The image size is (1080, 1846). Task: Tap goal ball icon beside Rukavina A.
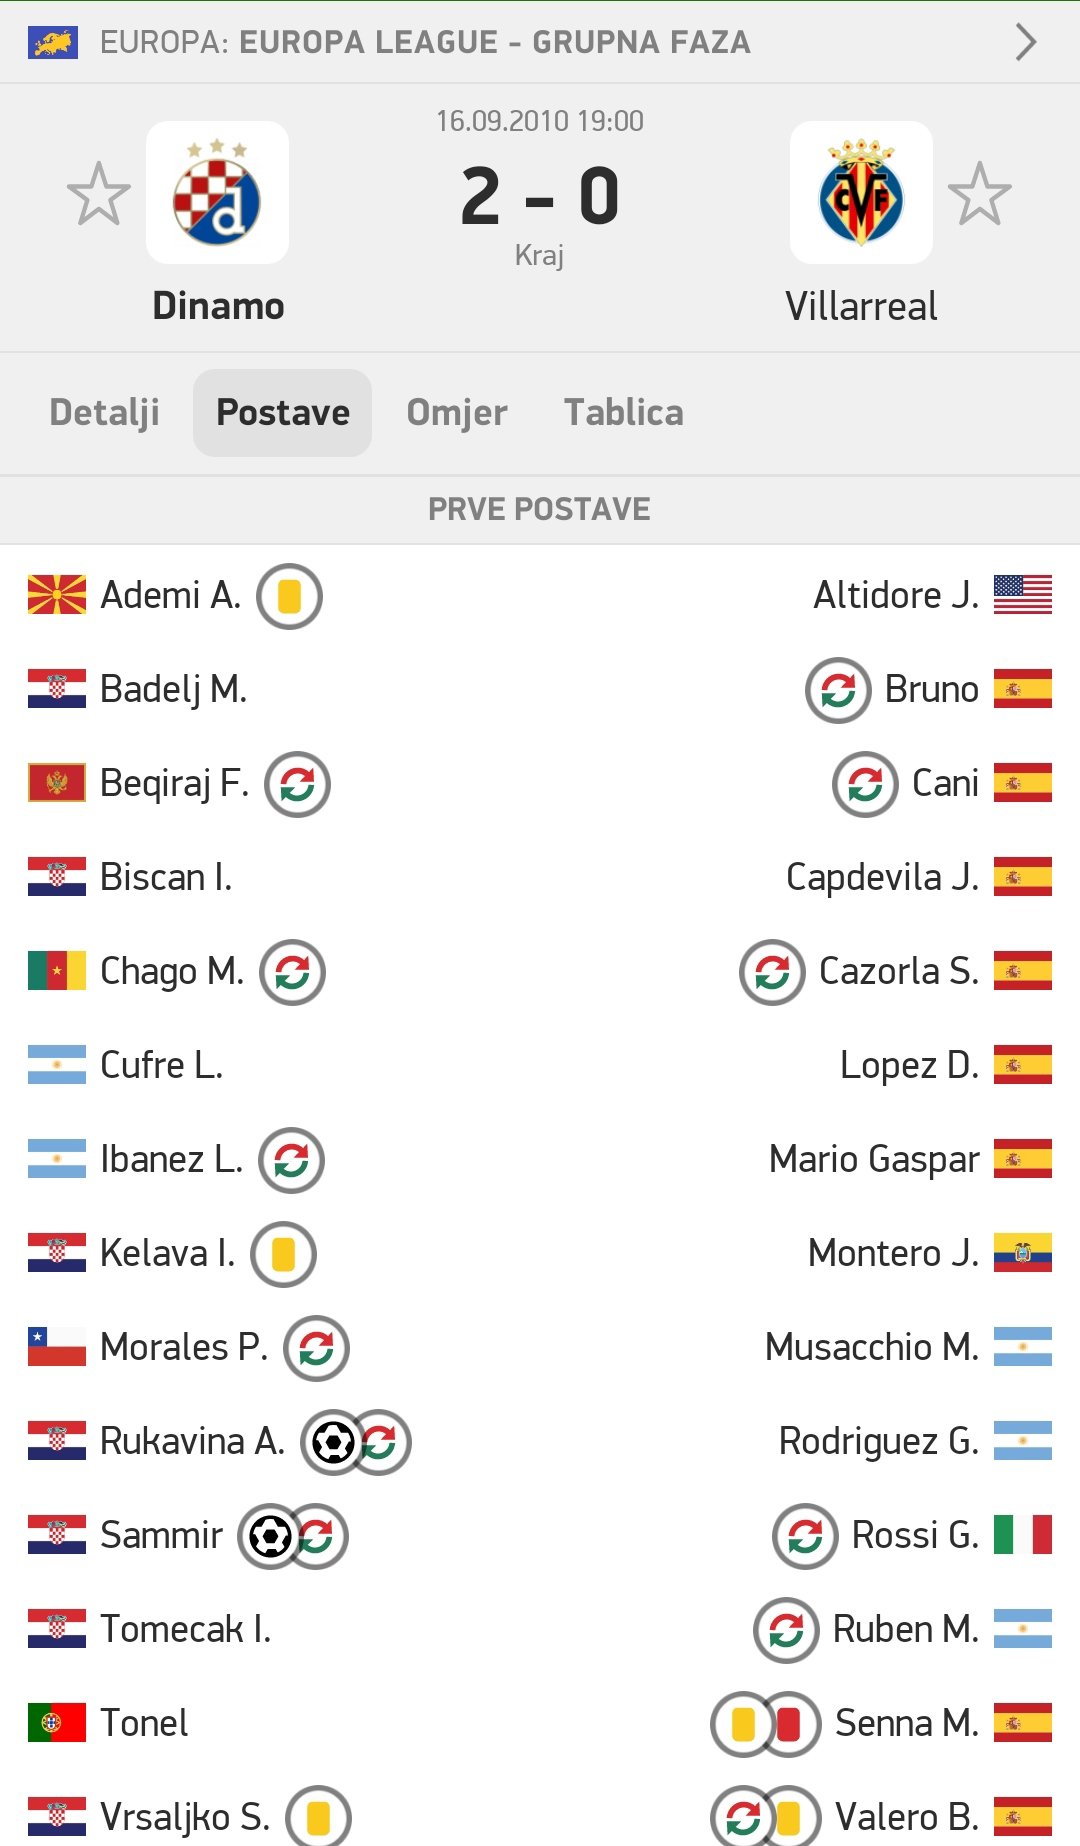pos(332,1443)
